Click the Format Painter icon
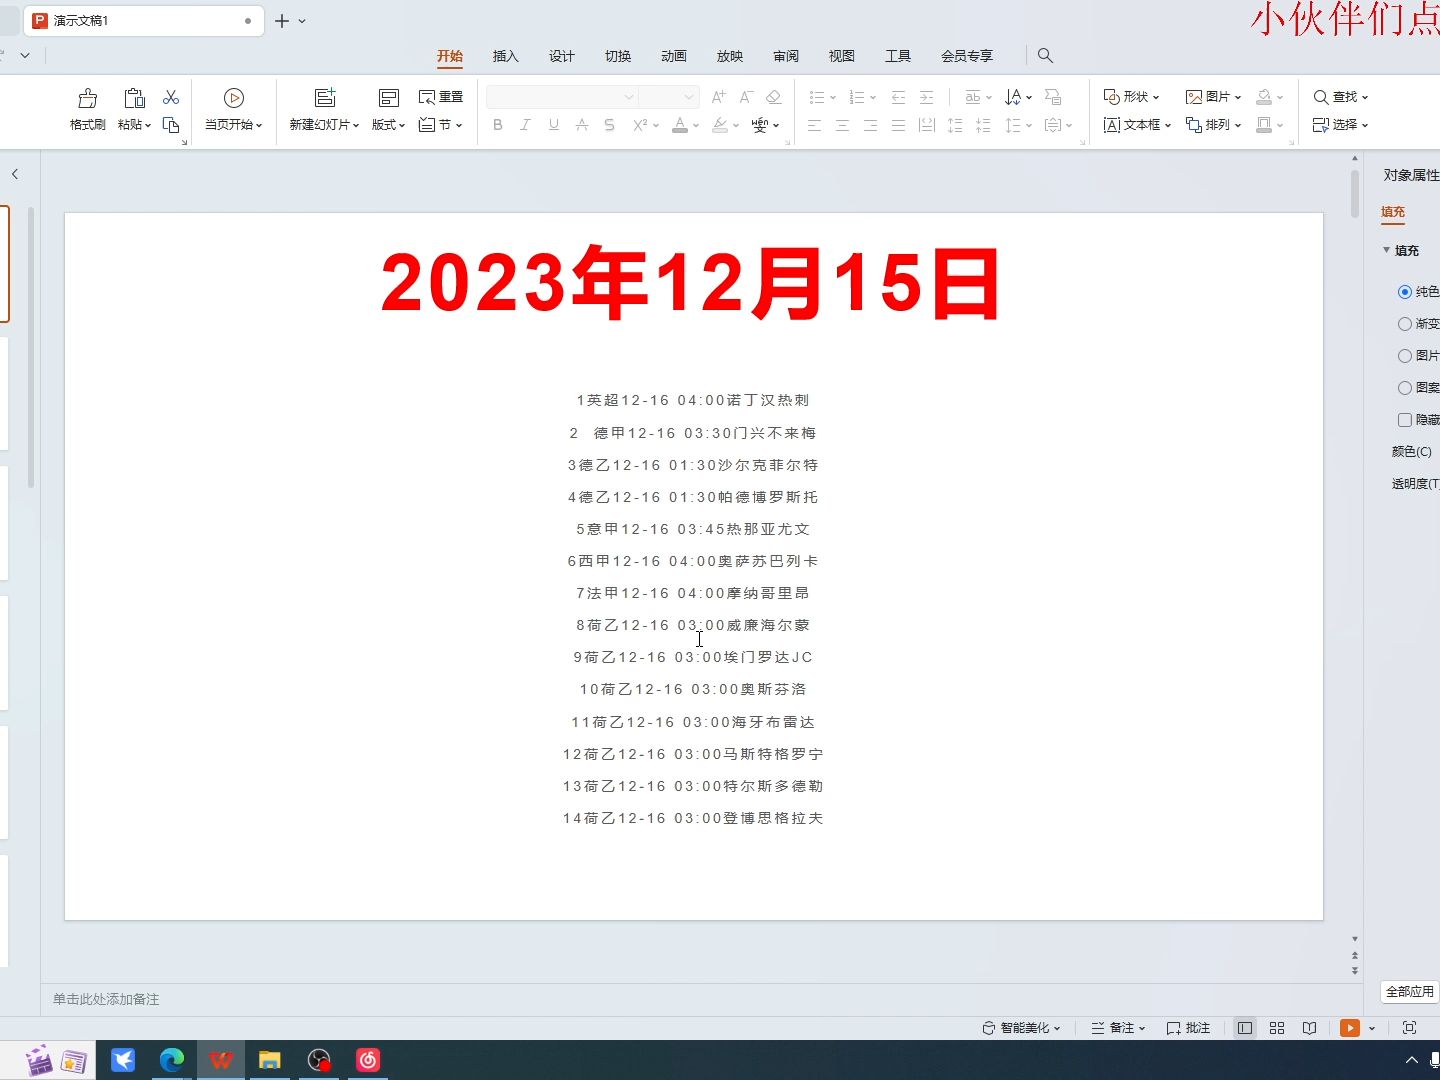Image resolution: width=1440 pixels, height=1080 pixels. [x=88, y=98]
